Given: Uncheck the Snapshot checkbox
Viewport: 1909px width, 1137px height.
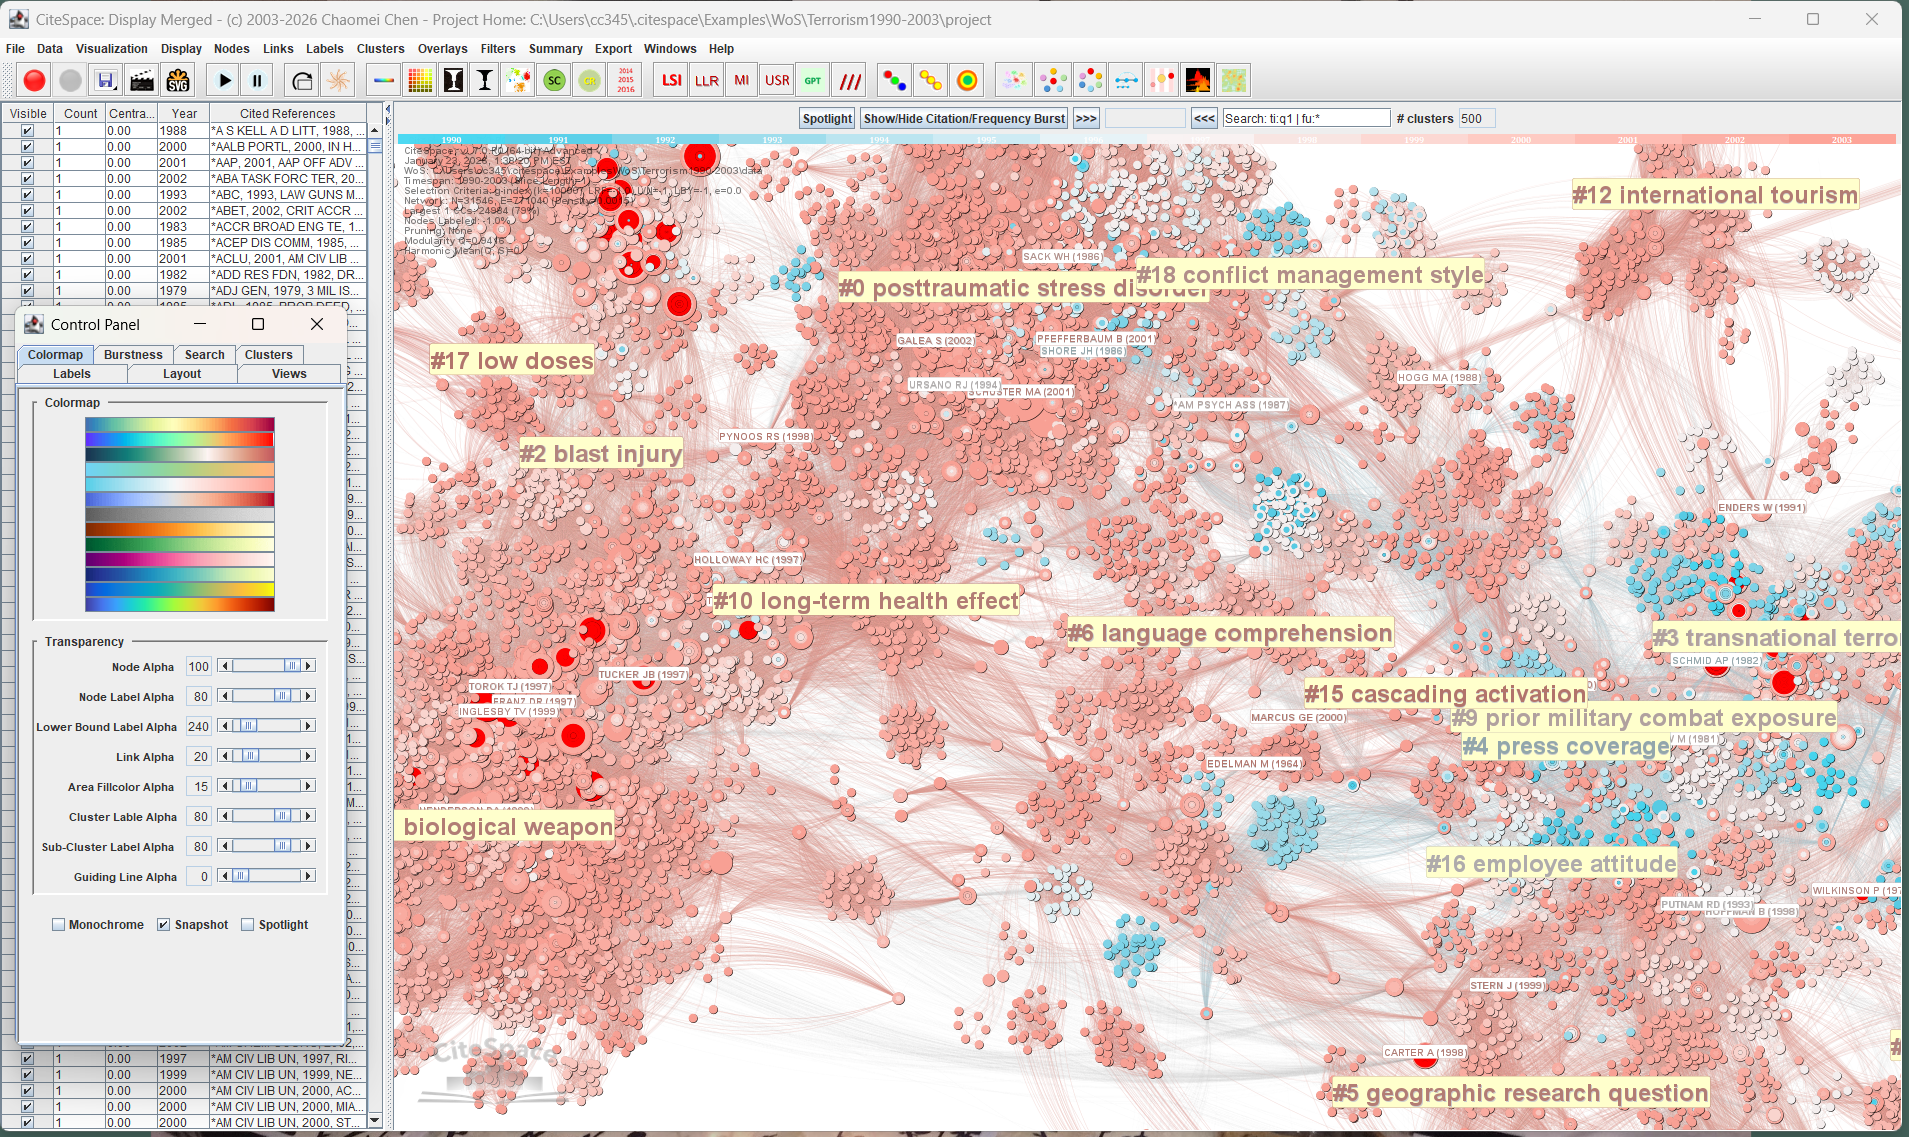Looking at the screenshot, I should pyautogui.click(x=164, y=925).
